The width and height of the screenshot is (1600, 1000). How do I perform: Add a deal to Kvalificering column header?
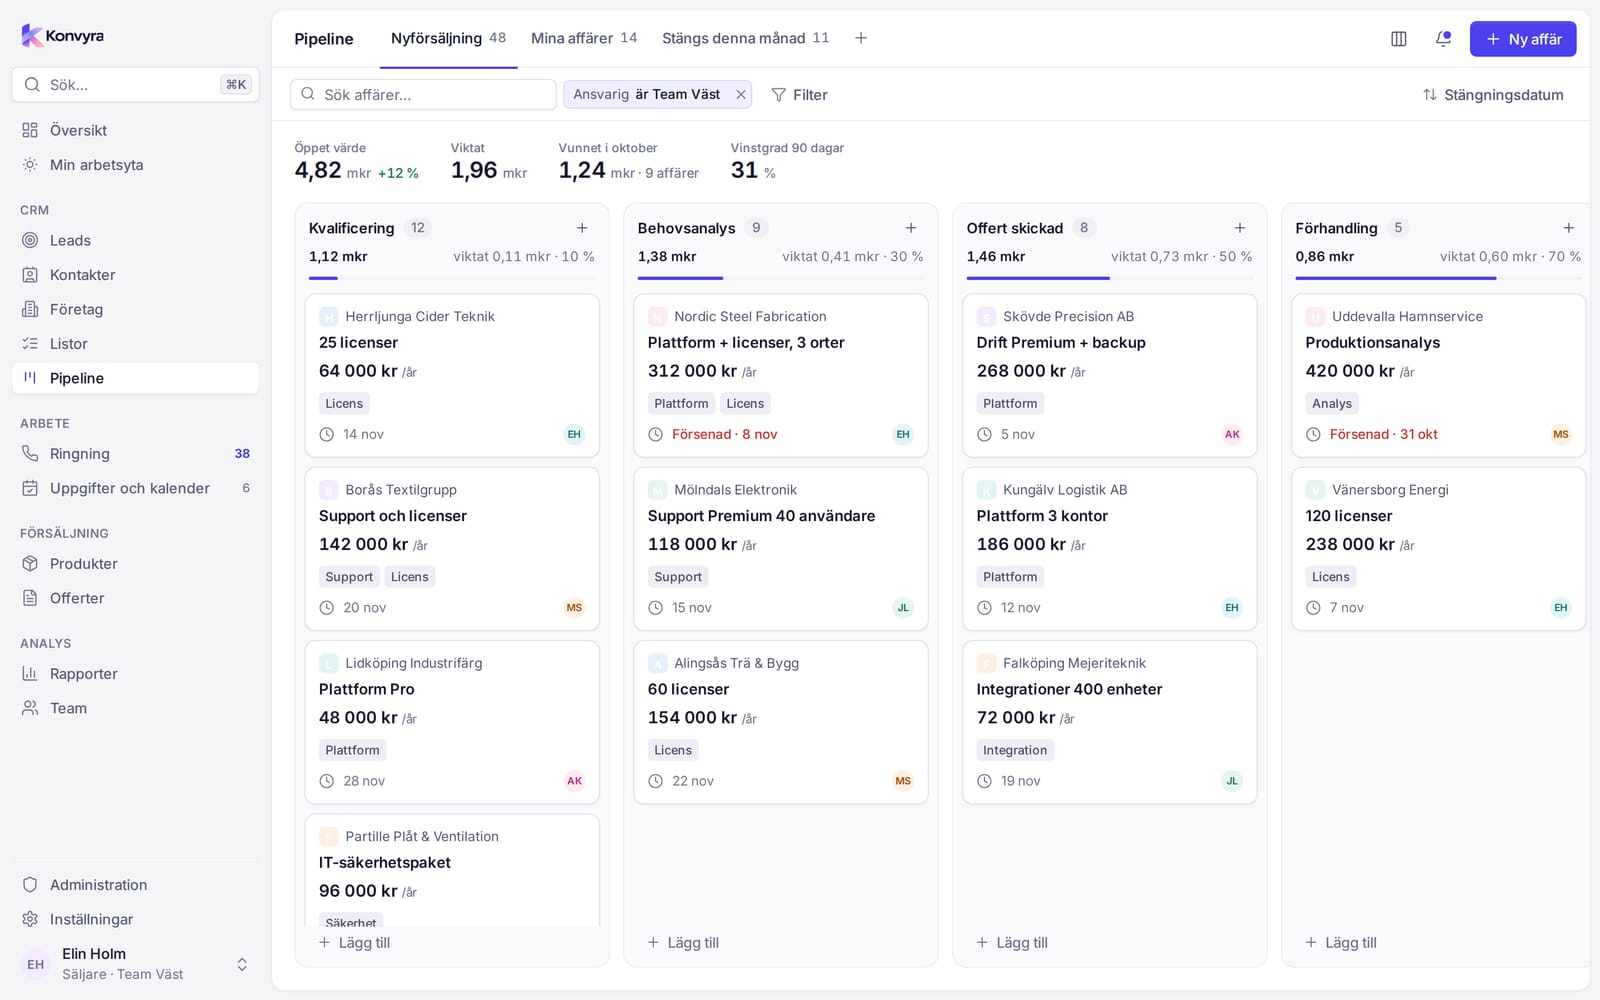[582, 228]
